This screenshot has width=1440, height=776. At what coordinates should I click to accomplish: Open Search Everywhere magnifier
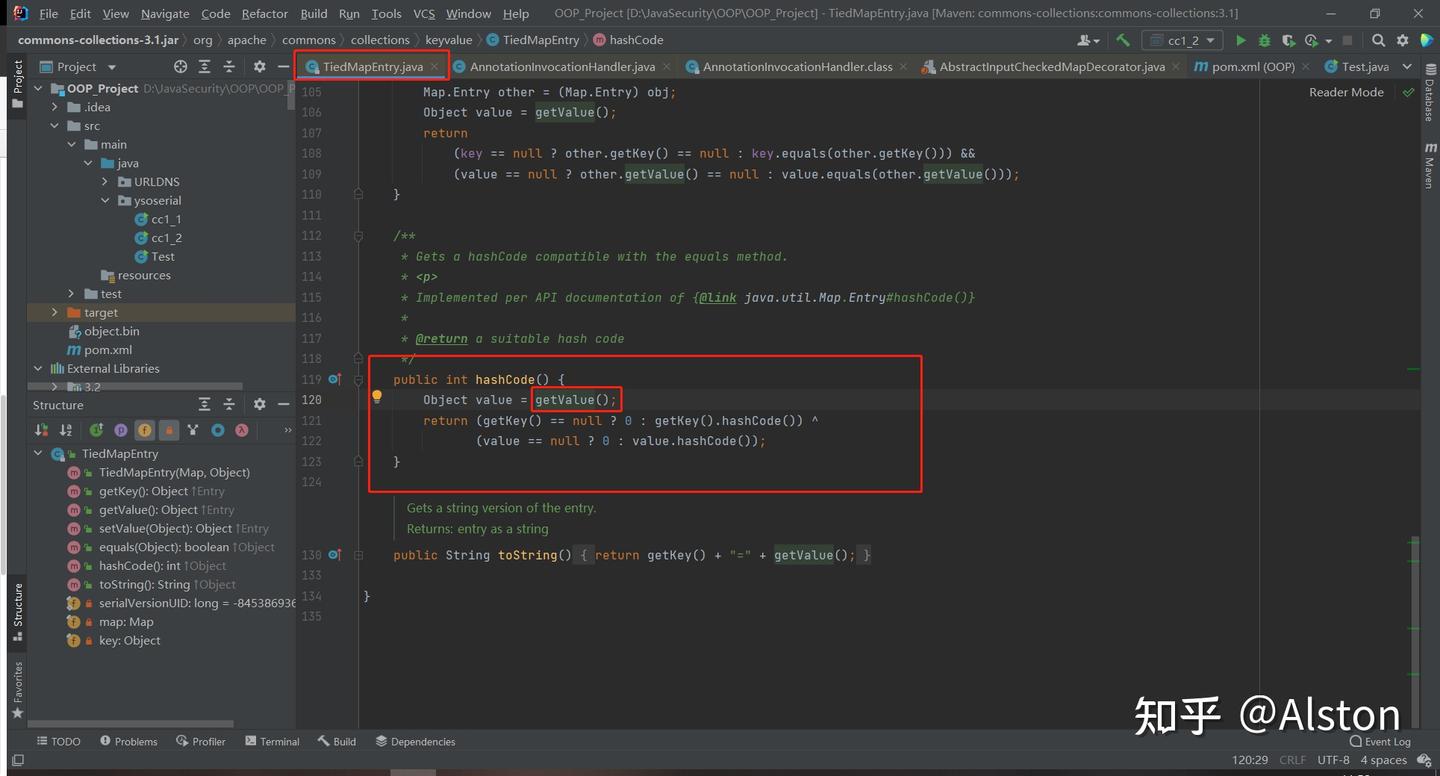tap(1378, 40)
